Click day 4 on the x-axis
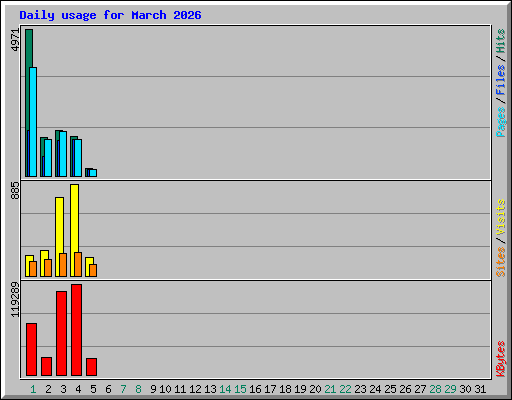512x400 pixels. pyautogui.click(x=78, y=389)
